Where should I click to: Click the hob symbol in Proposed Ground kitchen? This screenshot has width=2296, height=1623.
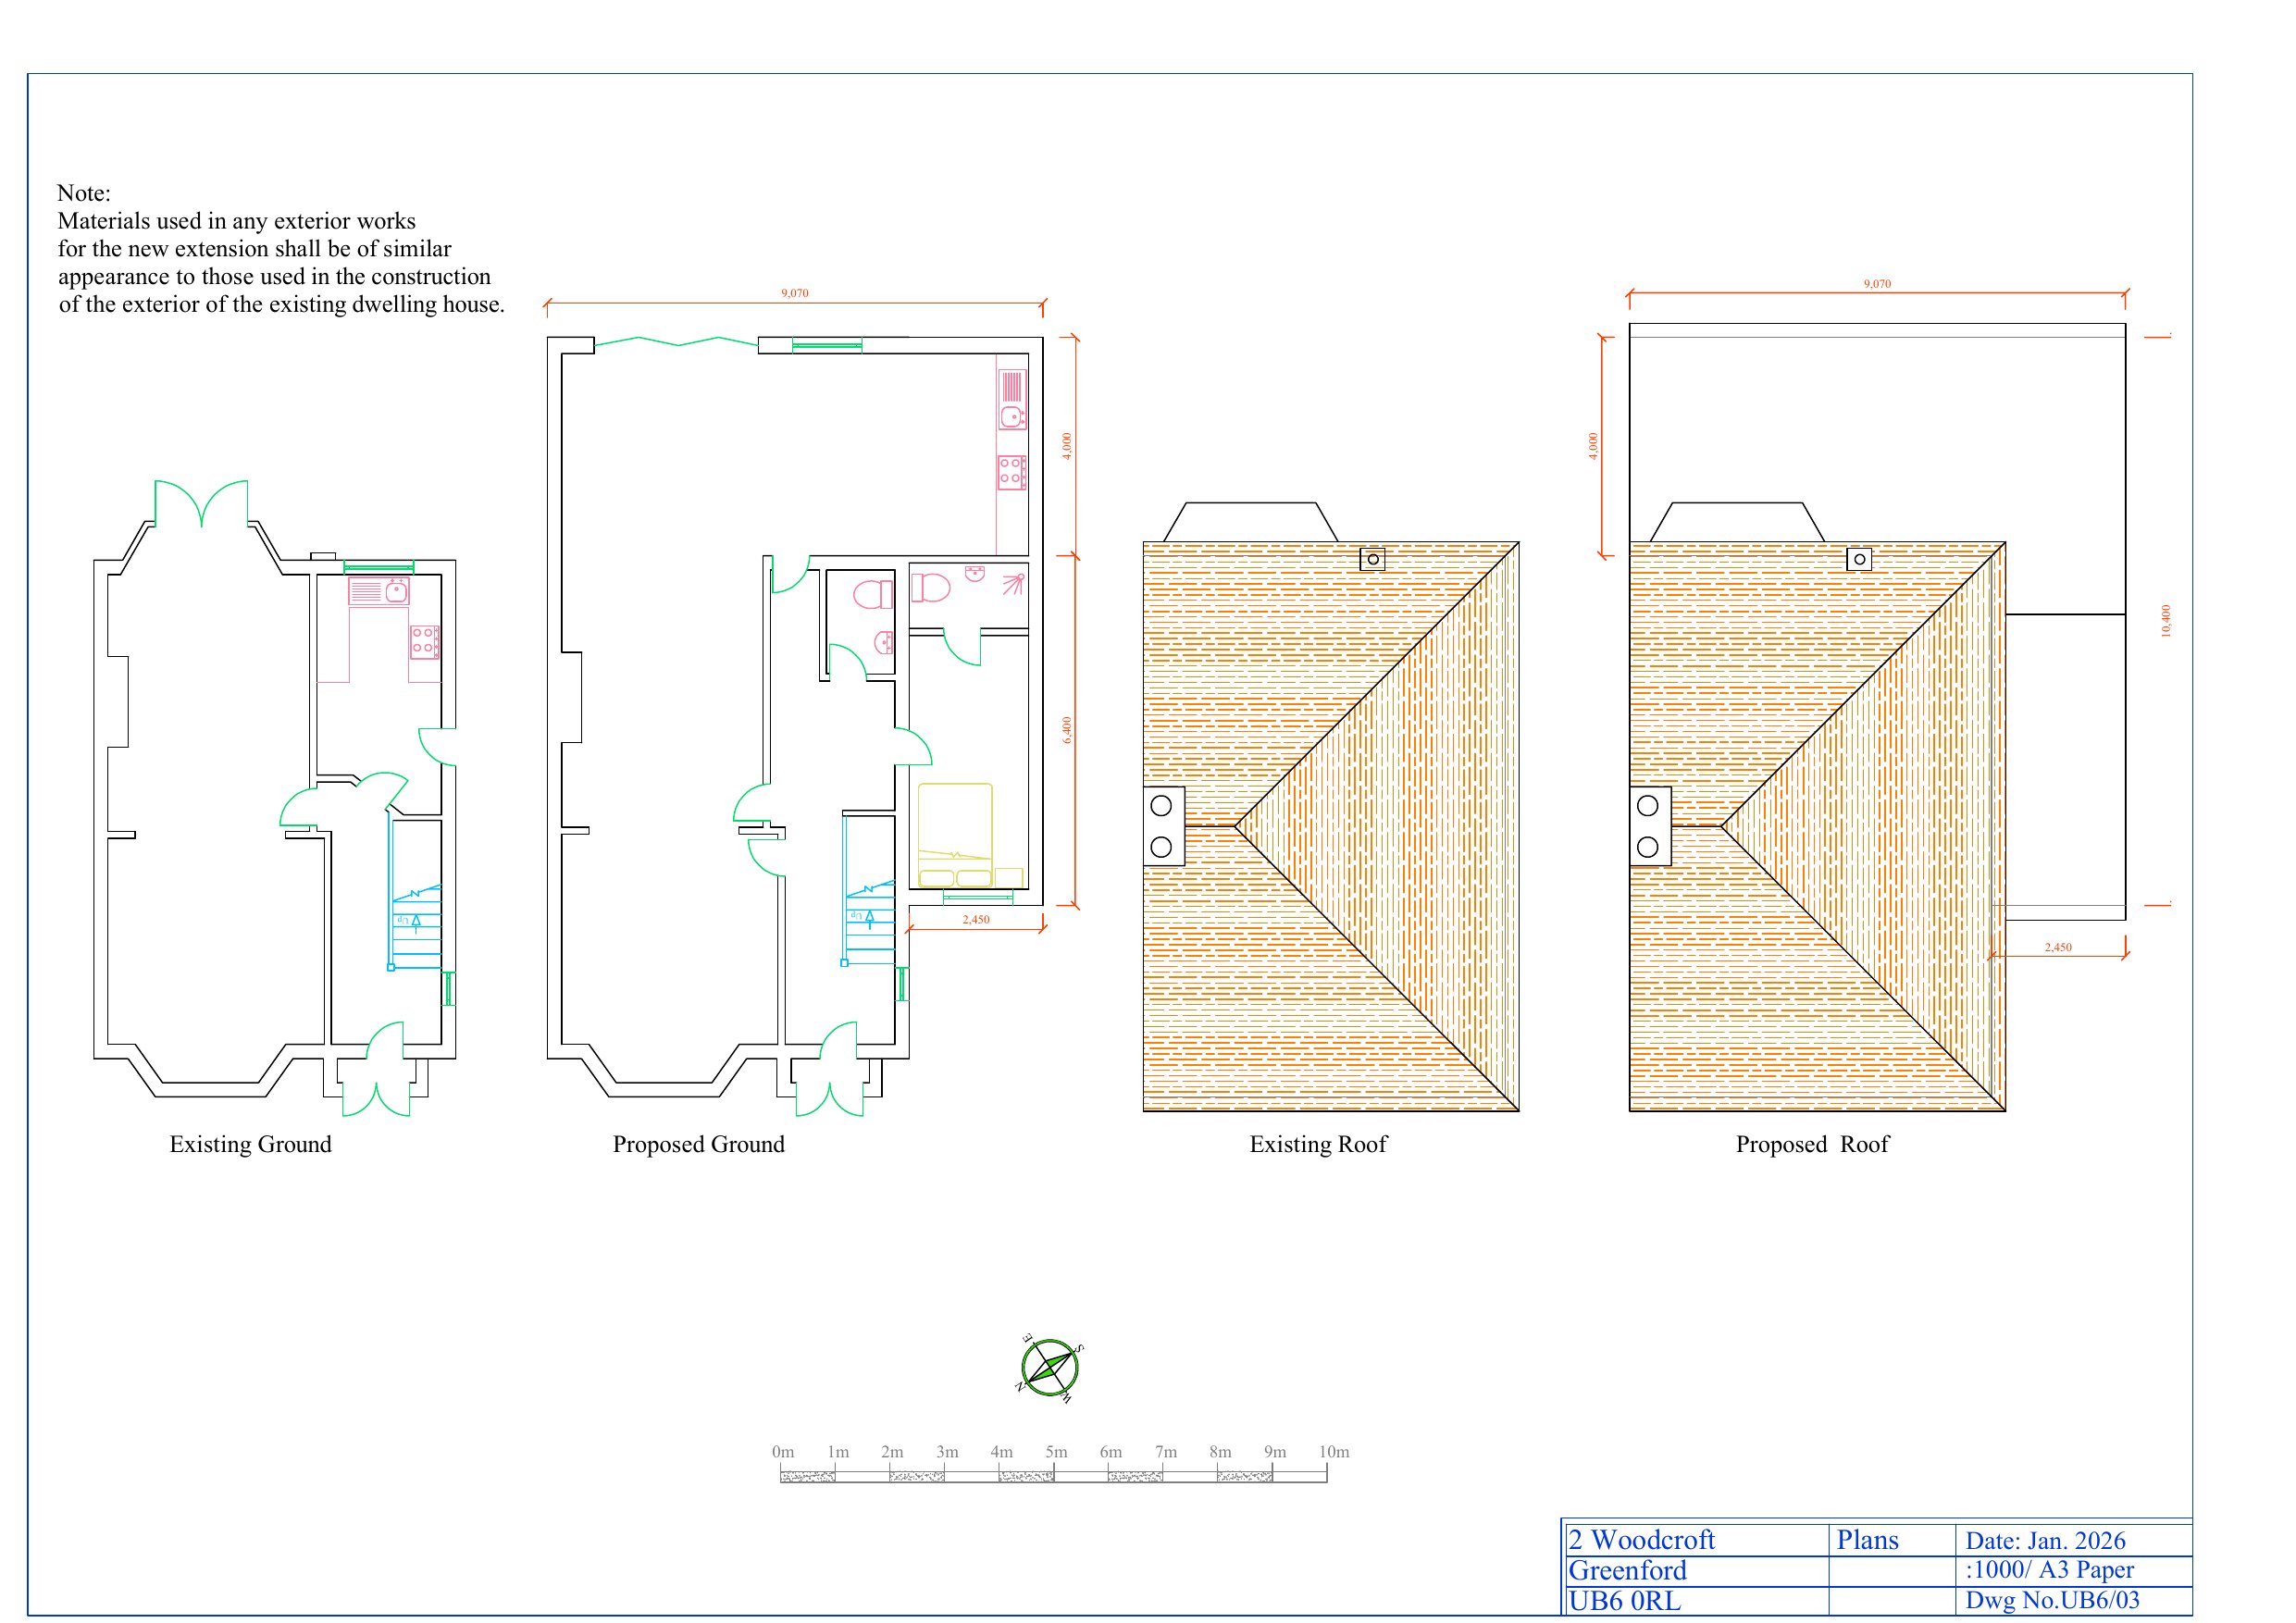coord(1011,472)
